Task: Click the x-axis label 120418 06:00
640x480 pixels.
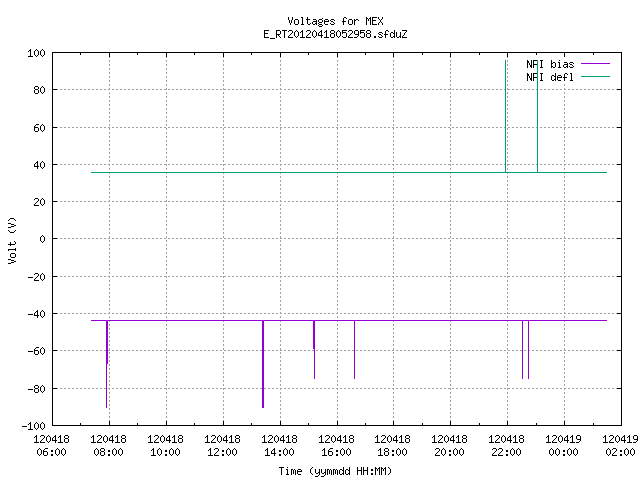Action: pyautogui.click(x=51, y=445)
